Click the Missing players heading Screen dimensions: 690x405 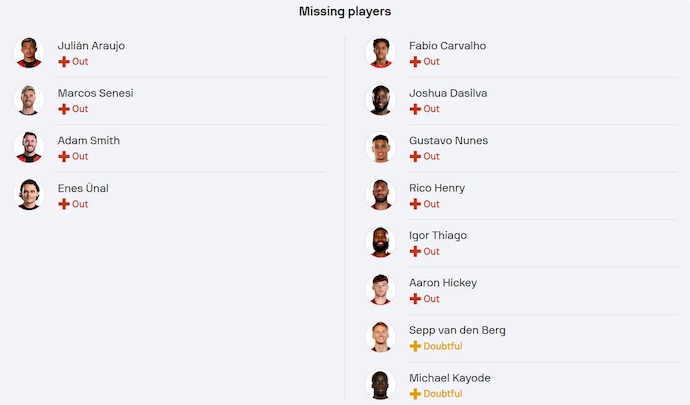pyautogui.click(x=345, y=12)
